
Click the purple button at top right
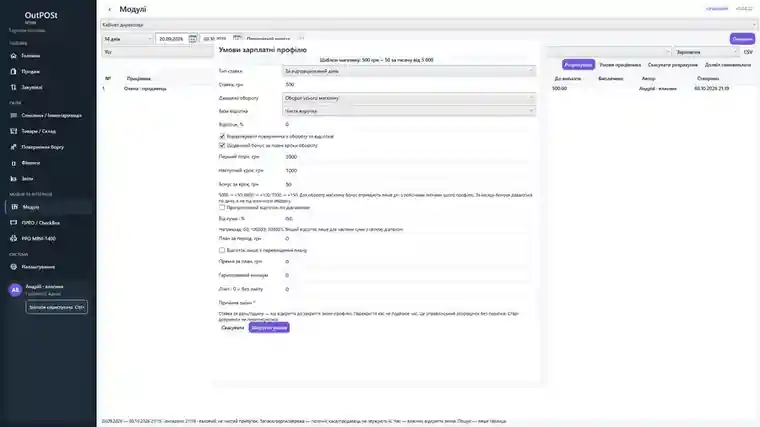pos(742,39)
